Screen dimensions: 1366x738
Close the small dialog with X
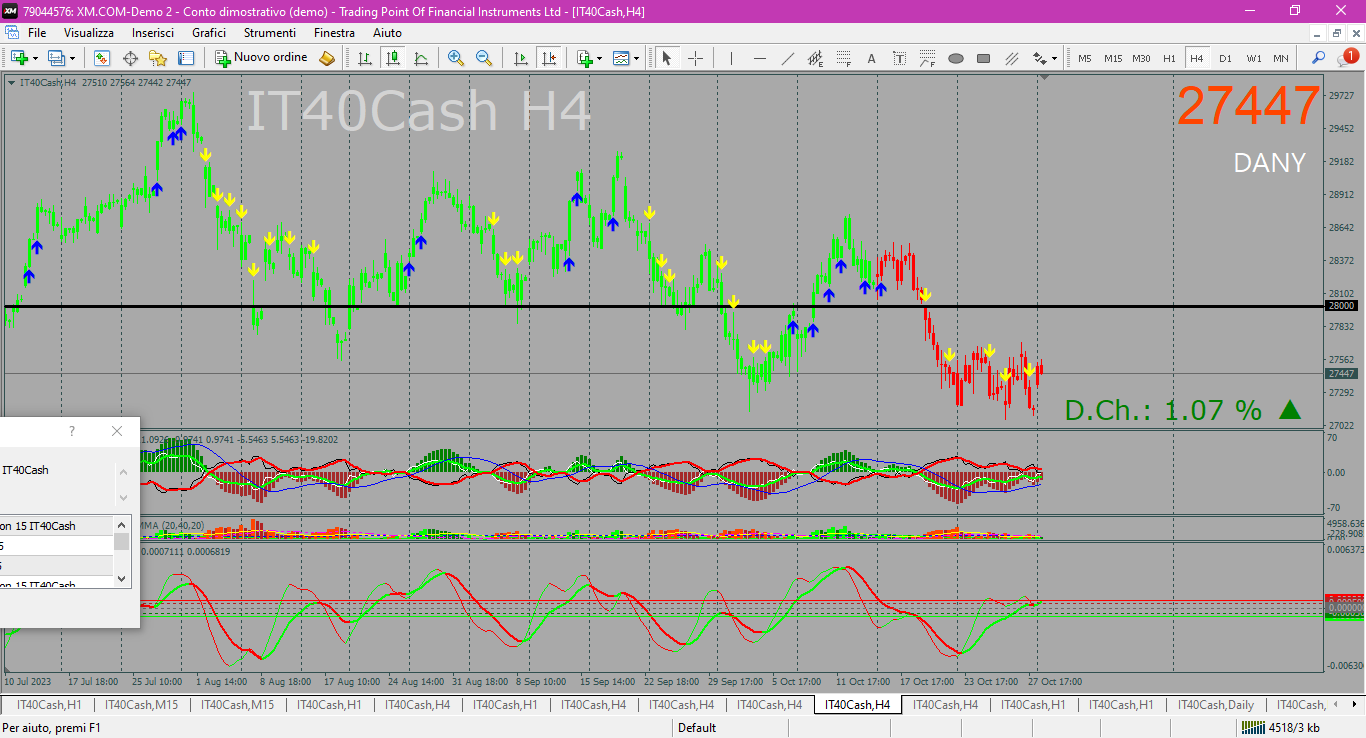(x=117, y=431)
